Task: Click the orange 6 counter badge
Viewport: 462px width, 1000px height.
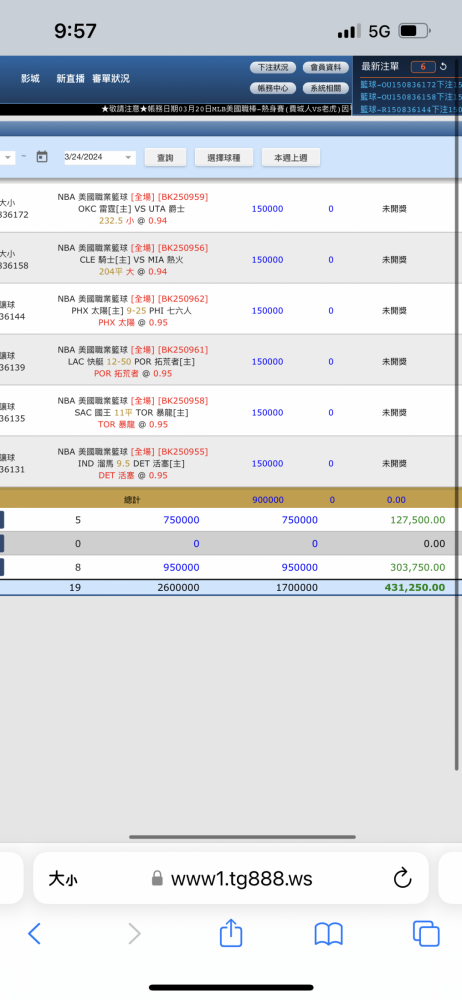Action: [423, 67]
